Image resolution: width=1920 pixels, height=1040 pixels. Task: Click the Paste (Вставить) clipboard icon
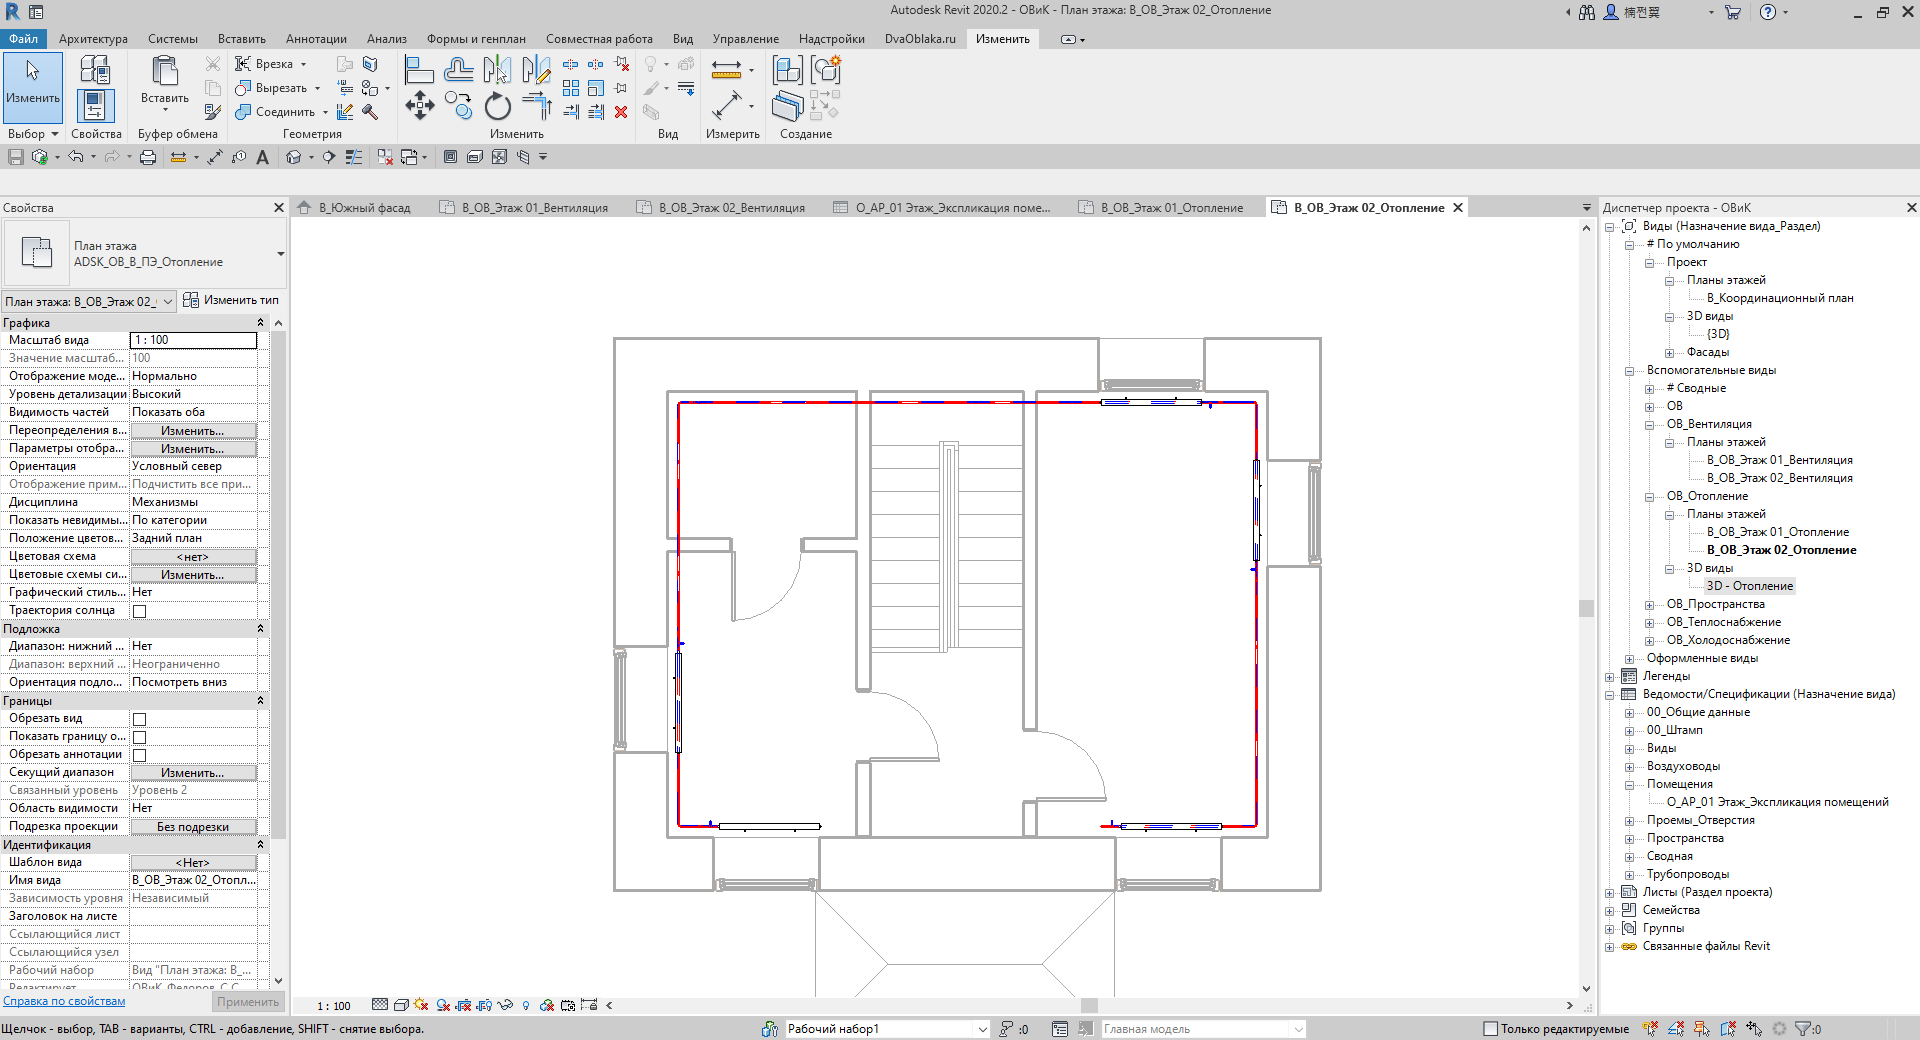[165, 72]
